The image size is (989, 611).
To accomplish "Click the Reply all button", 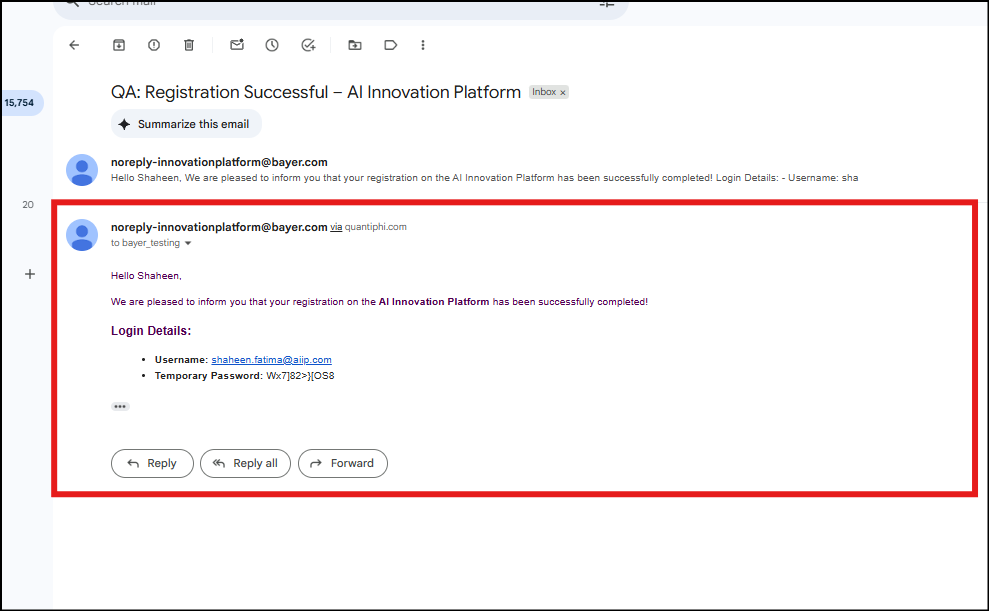I will tap(245, 463).
